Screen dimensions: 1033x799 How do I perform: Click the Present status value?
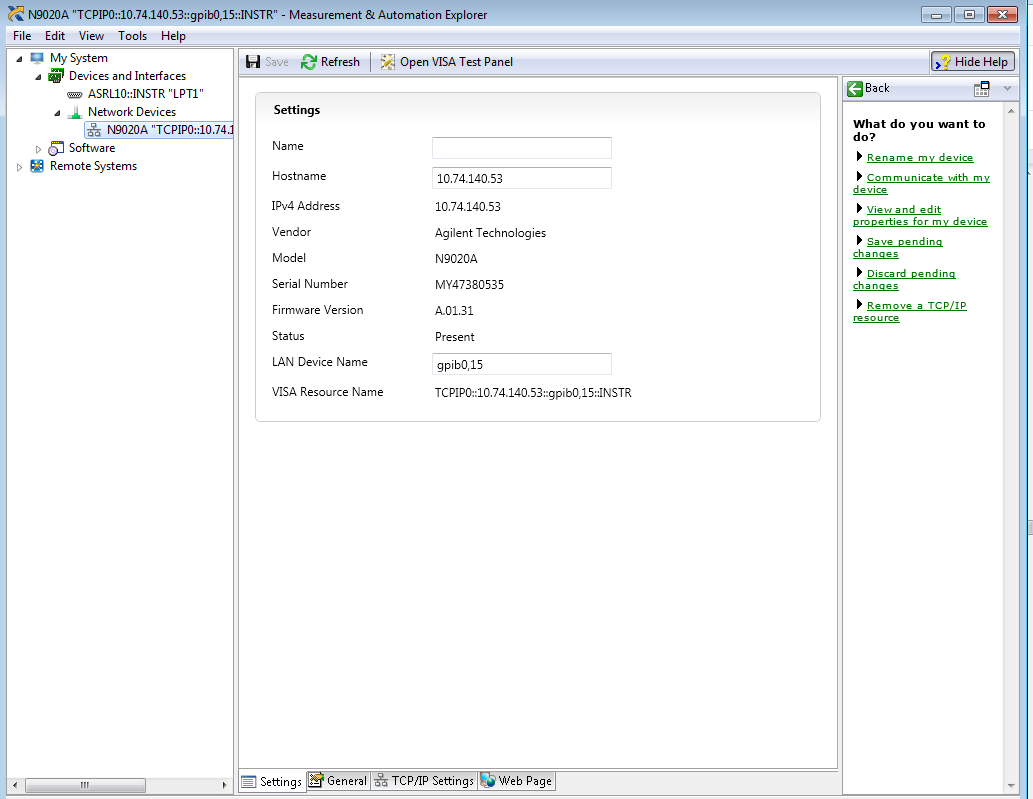(x=455, y=337)
